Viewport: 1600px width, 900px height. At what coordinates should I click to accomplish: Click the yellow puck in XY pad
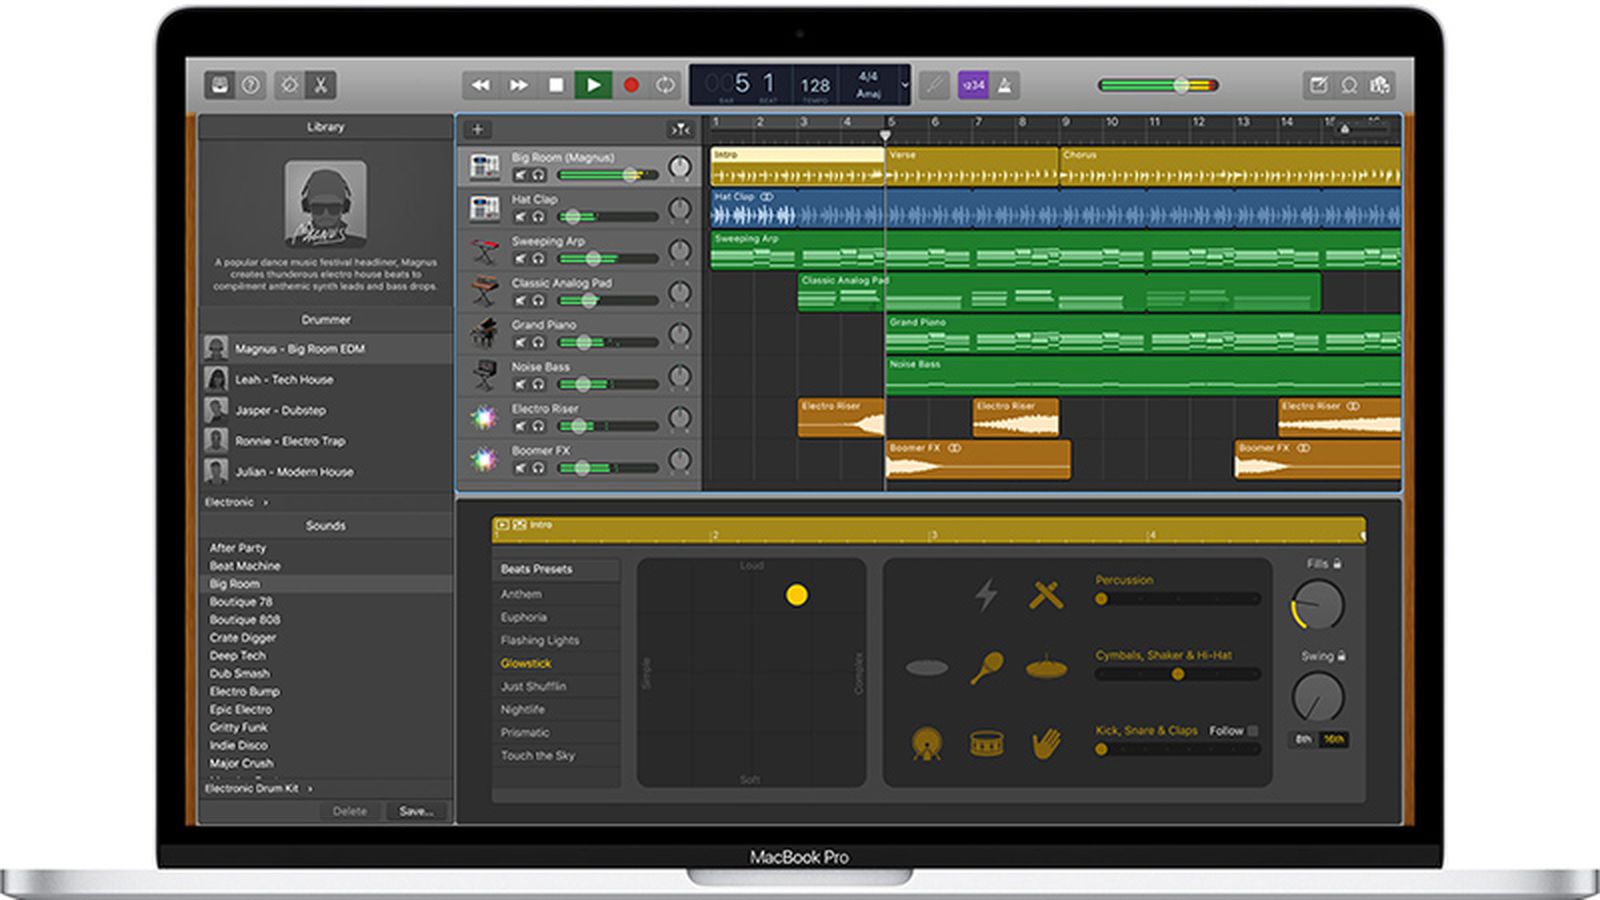point(797,595)
